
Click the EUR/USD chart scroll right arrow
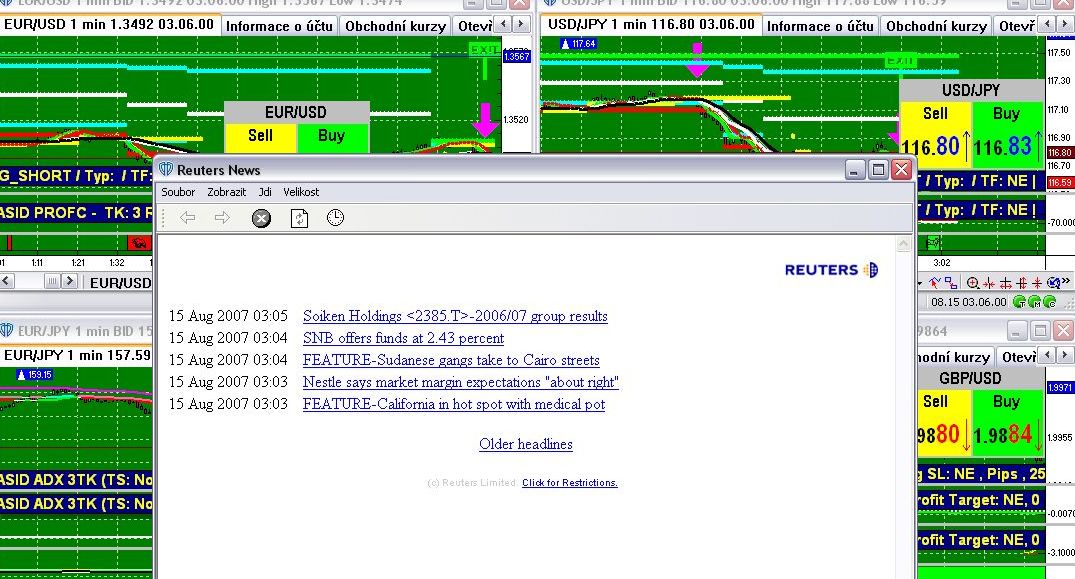[69, 281]
